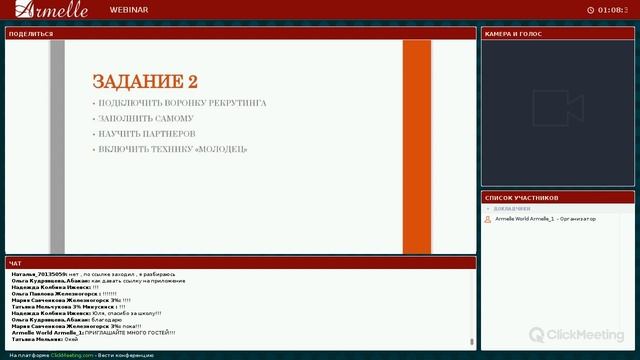This screenshot has width=640, height=360.
Task: Select the ЧАТ panel header
Action: tap(241, 263)
